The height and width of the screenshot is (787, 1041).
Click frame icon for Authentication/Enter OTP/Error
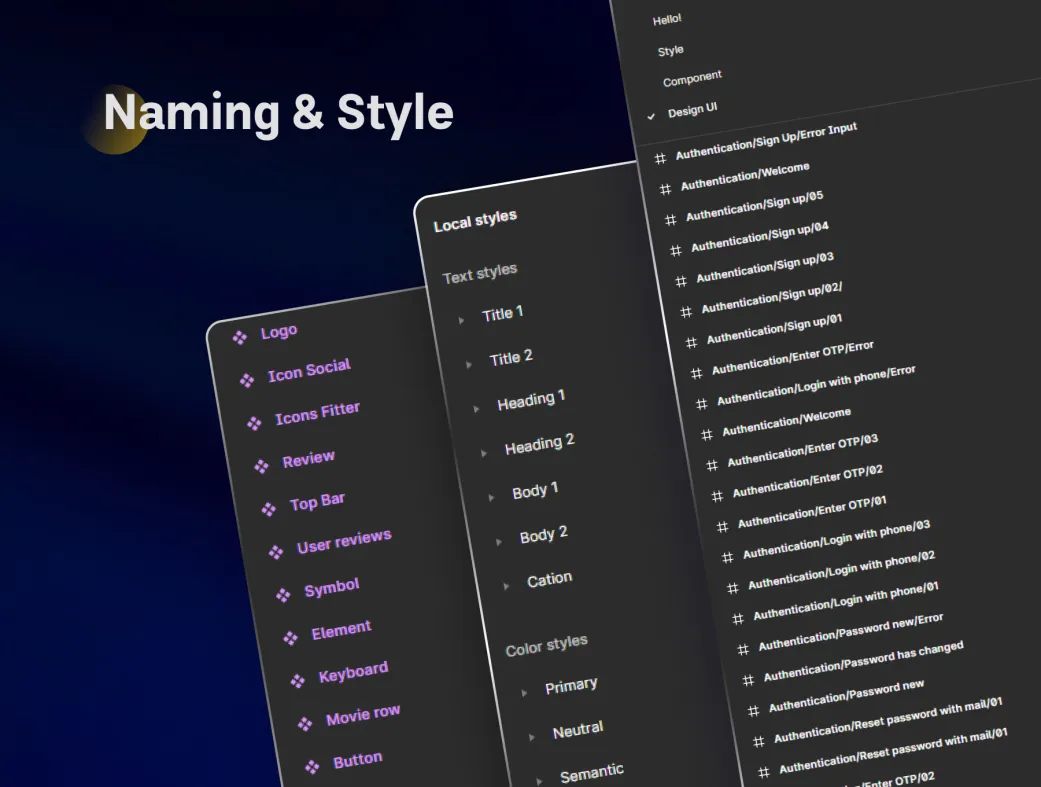tap(697, 373)
